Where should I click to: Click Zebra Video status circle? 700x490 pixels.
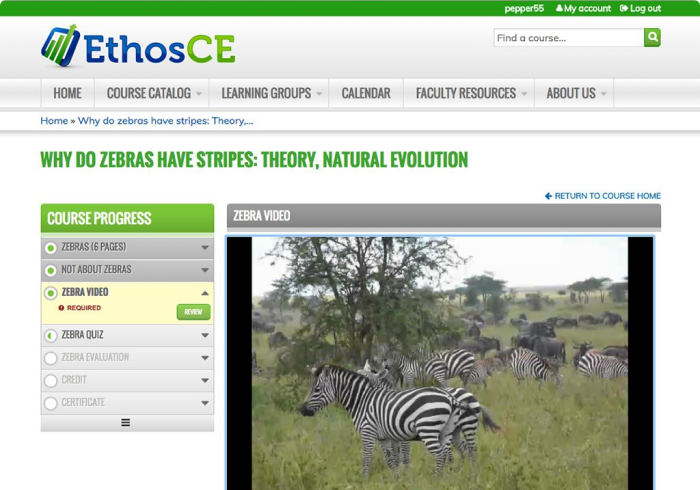(51, 293)
